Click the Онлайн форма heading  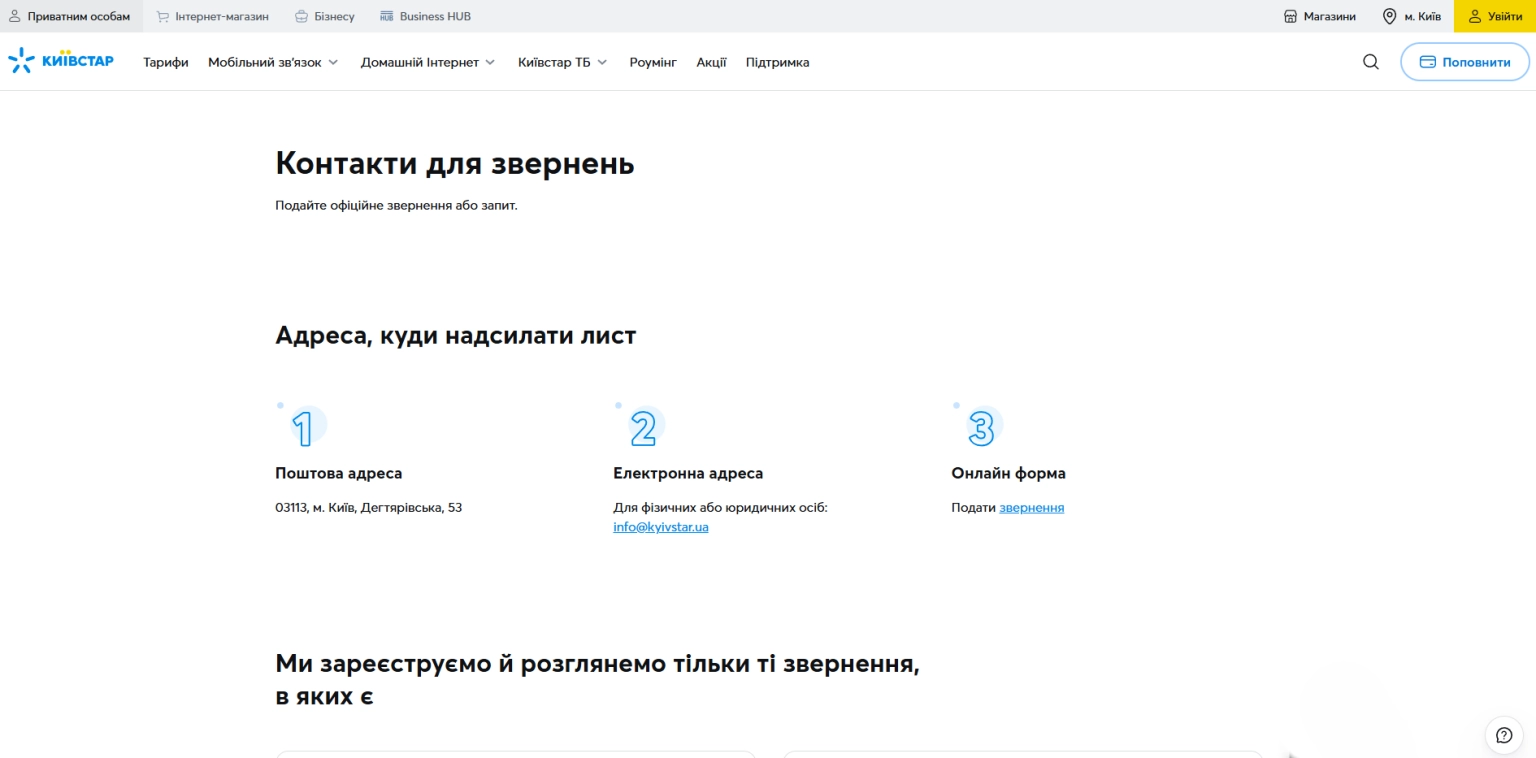point(1009,473)
